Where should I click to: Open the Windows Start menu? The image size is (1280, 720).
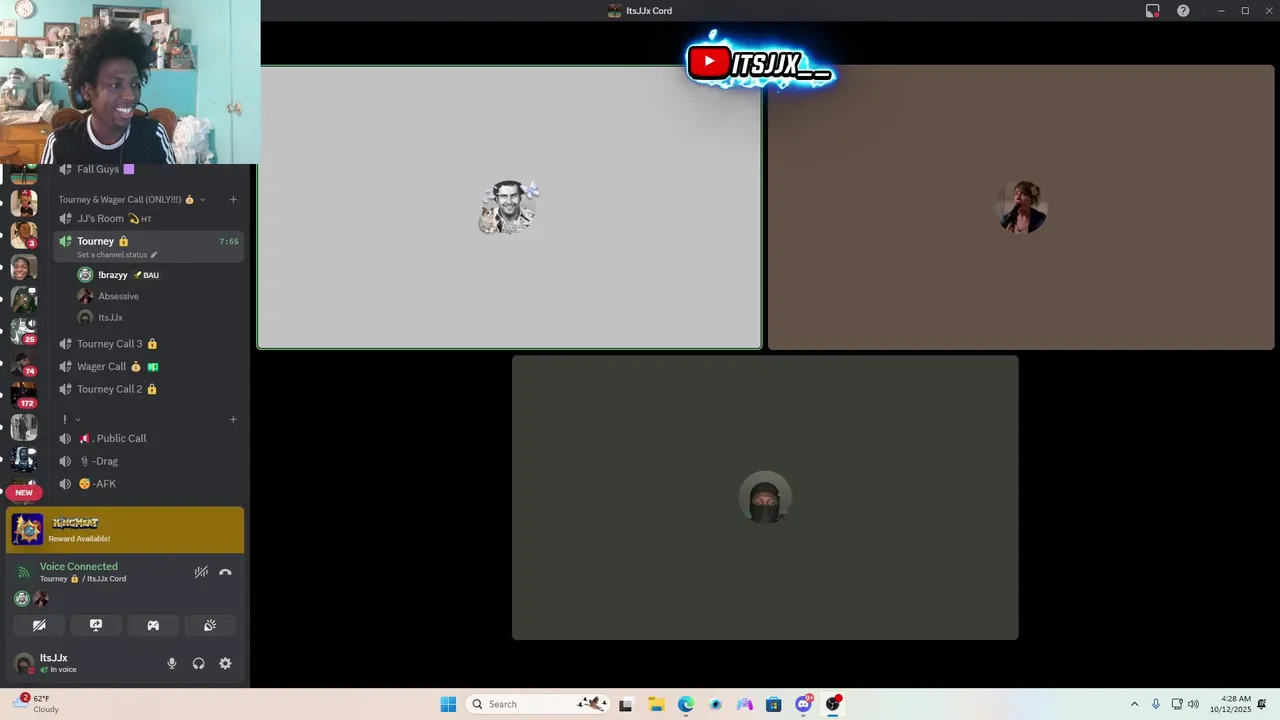click(x=448, y=704)
